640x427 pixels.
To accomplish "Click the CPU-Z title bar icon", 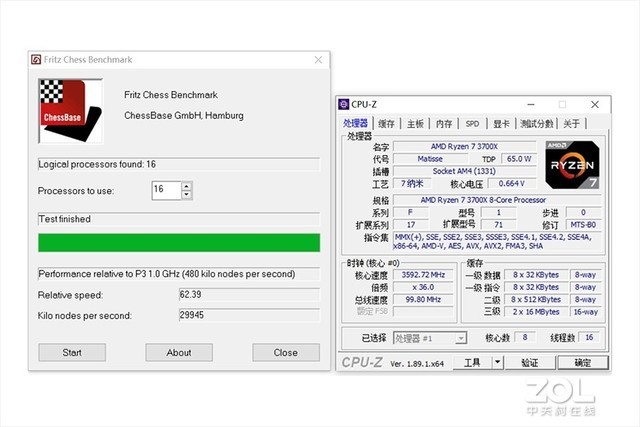I will [344, 105].
